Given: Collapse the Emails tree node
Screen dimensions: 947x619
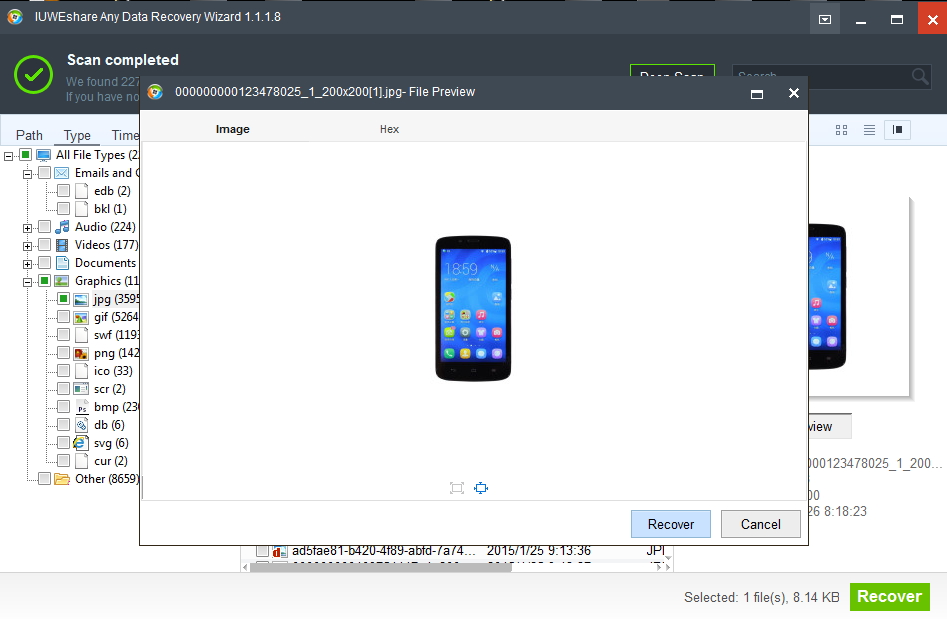Looking at the screenshot, I should click(27, 175).
